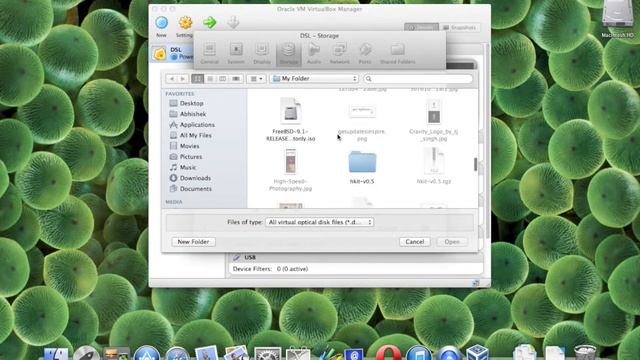Click the New machine icon in VirtualBox Manager
The width and height of the screenshot is (640, 360).
[x=161, y=23]
